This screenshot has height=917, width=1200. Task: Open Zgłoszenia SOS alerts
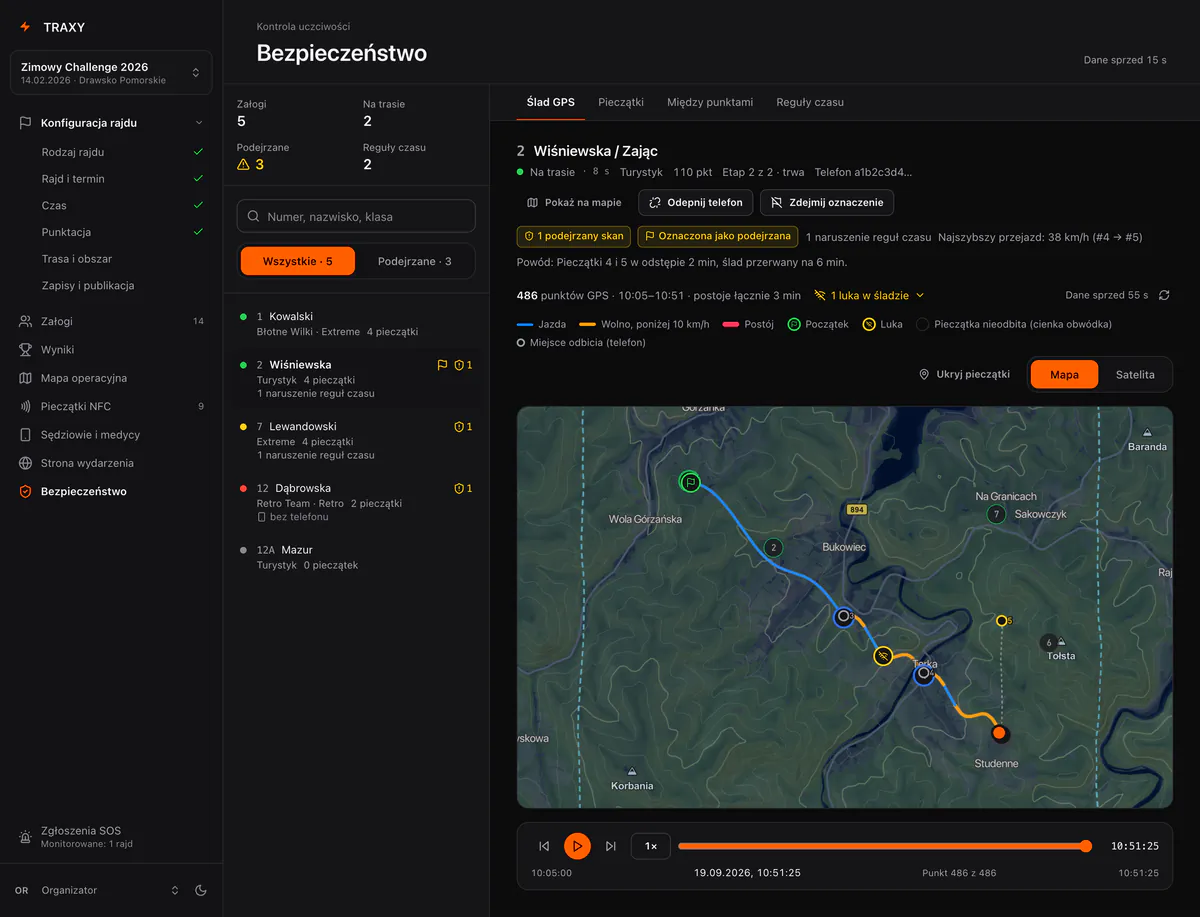pos(111,837)
